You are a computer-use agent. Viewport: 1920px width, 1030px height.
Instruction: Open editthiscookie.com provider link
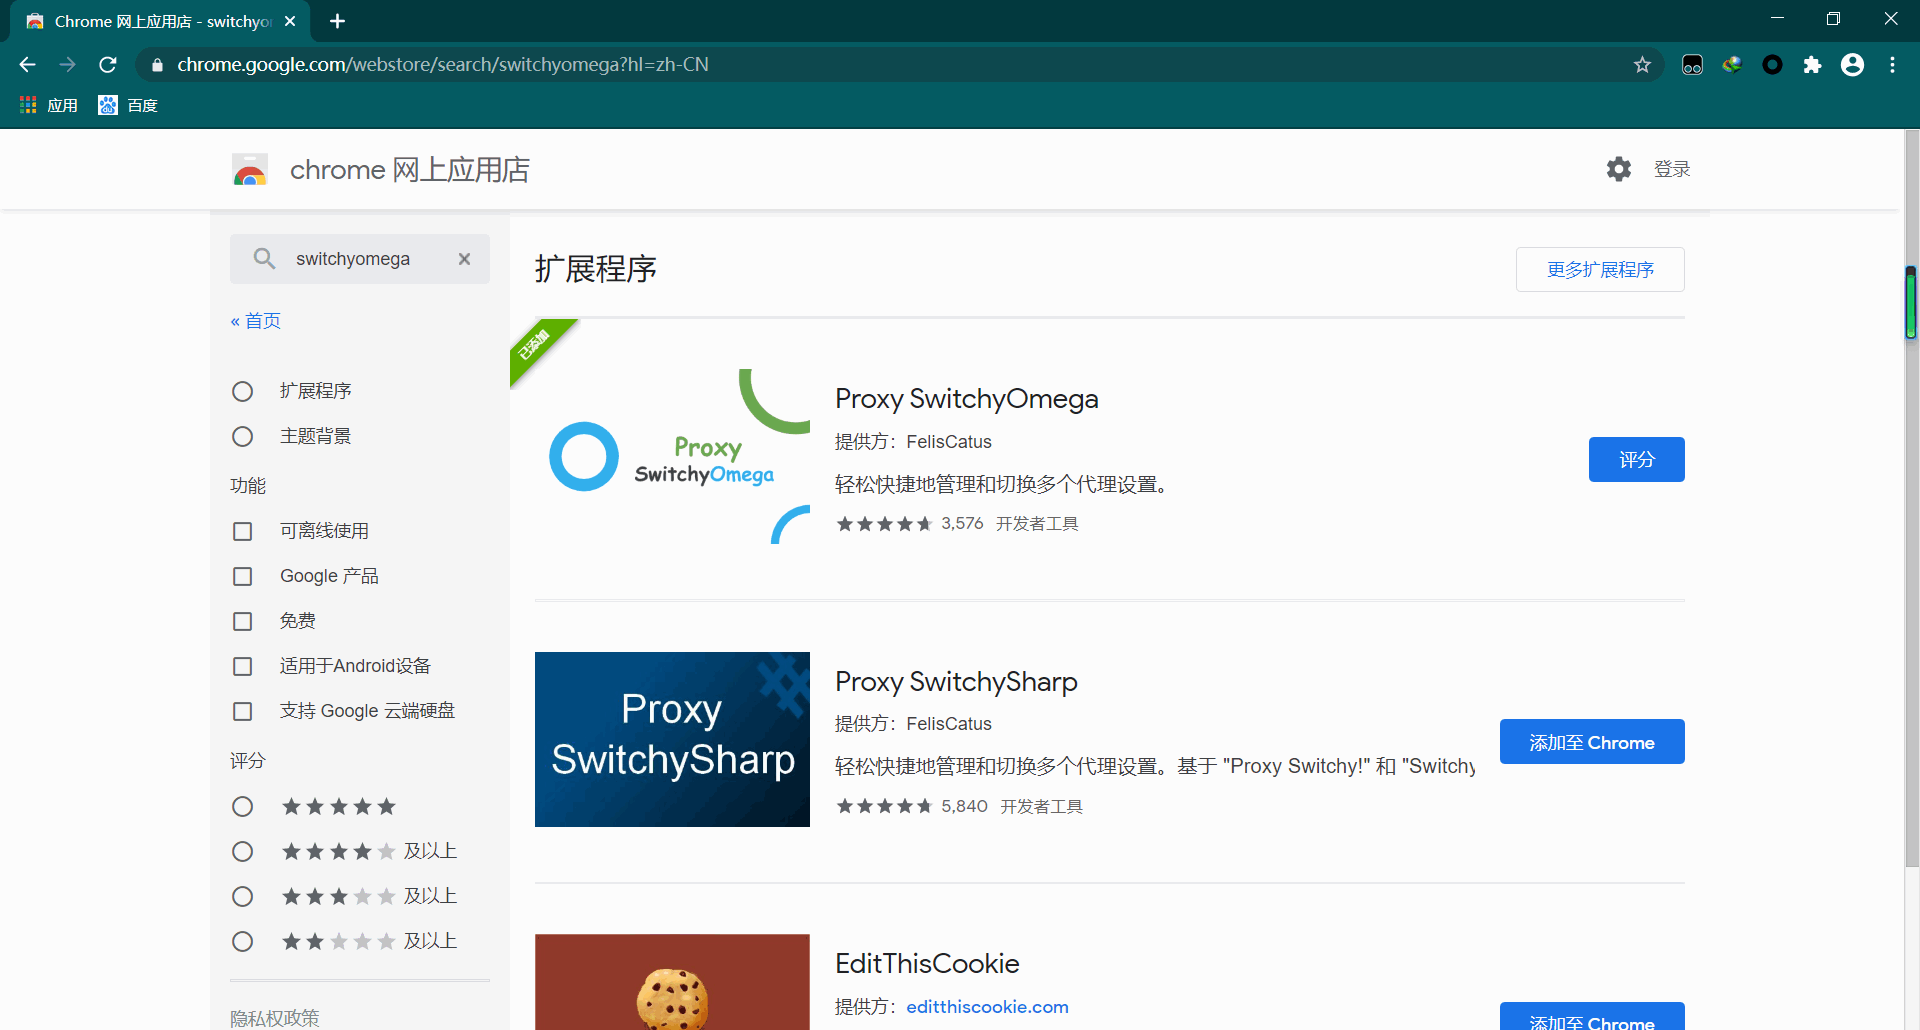(x=987, y=1007)
